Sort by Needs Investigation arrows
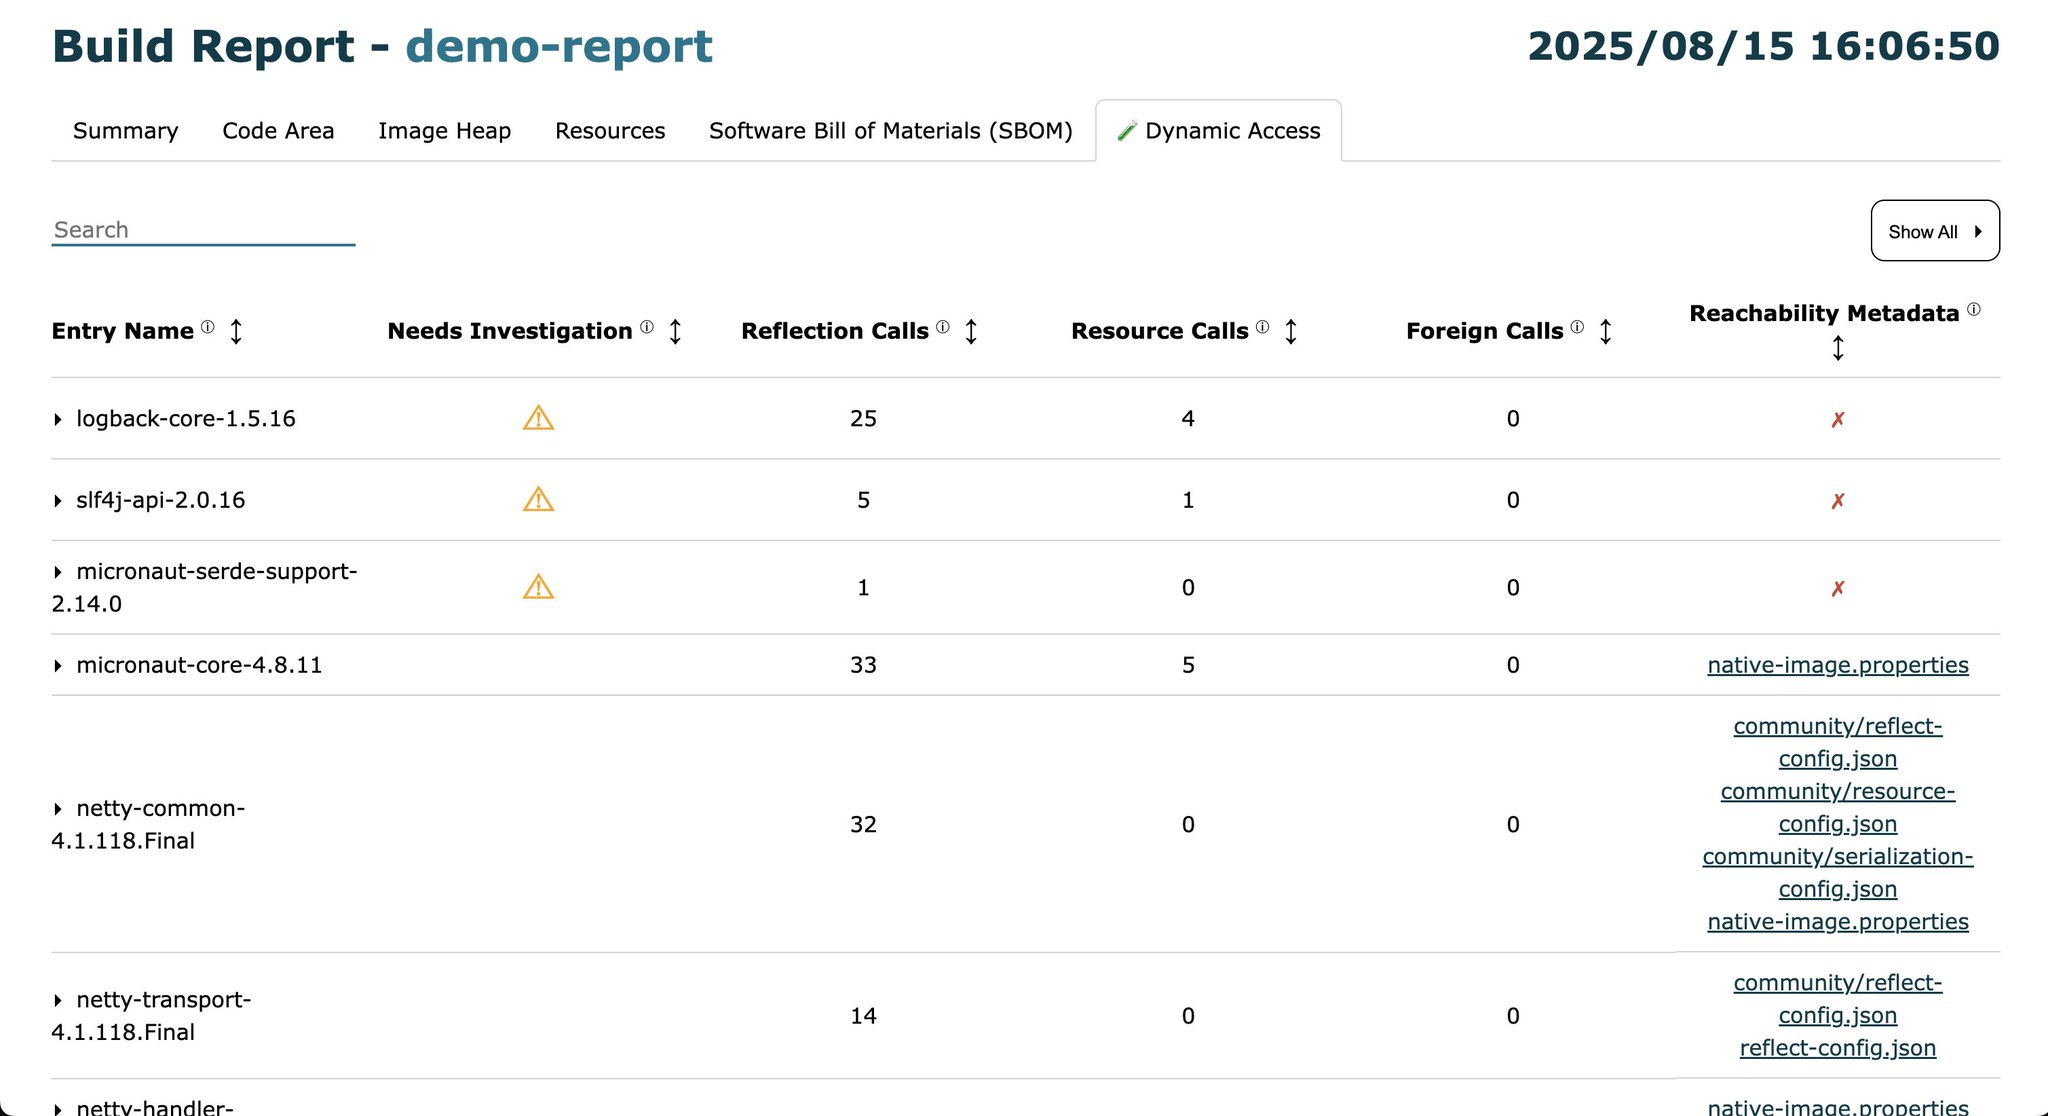The width and height of the screenshot is (2048, 1116). [x=675, y=331]
